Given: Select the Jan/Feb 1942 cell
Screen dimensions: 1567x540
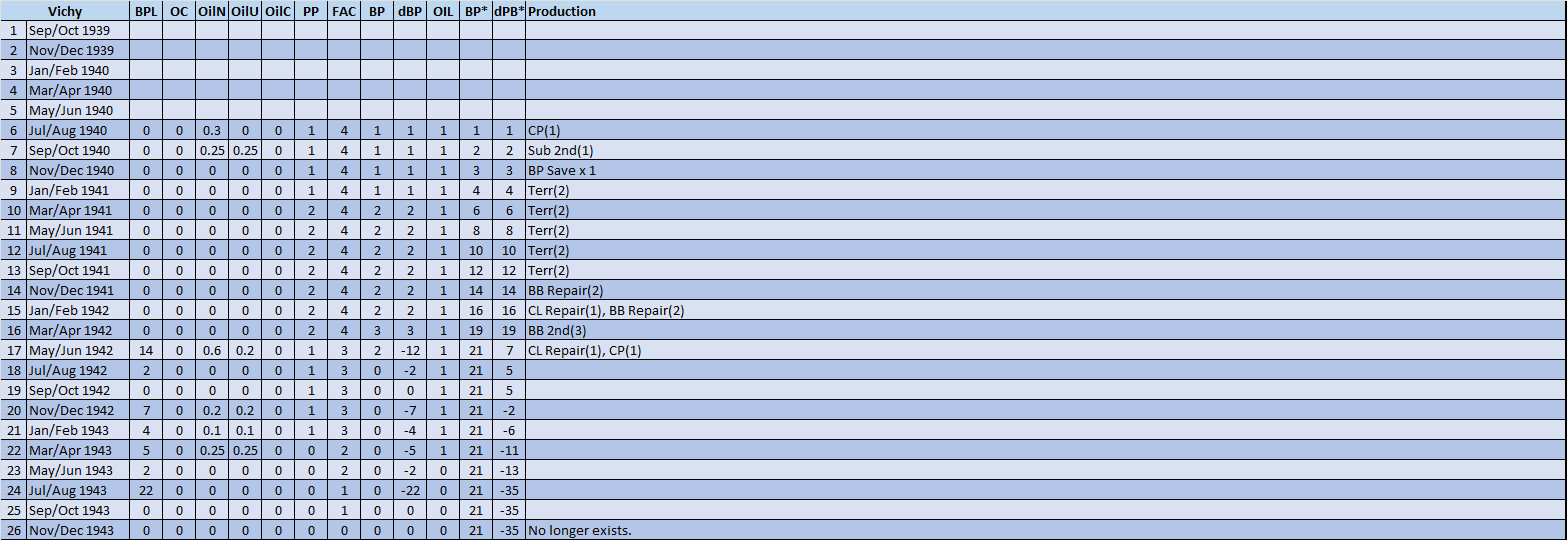Looking at the screenshot, I should [x=78, y=311].
